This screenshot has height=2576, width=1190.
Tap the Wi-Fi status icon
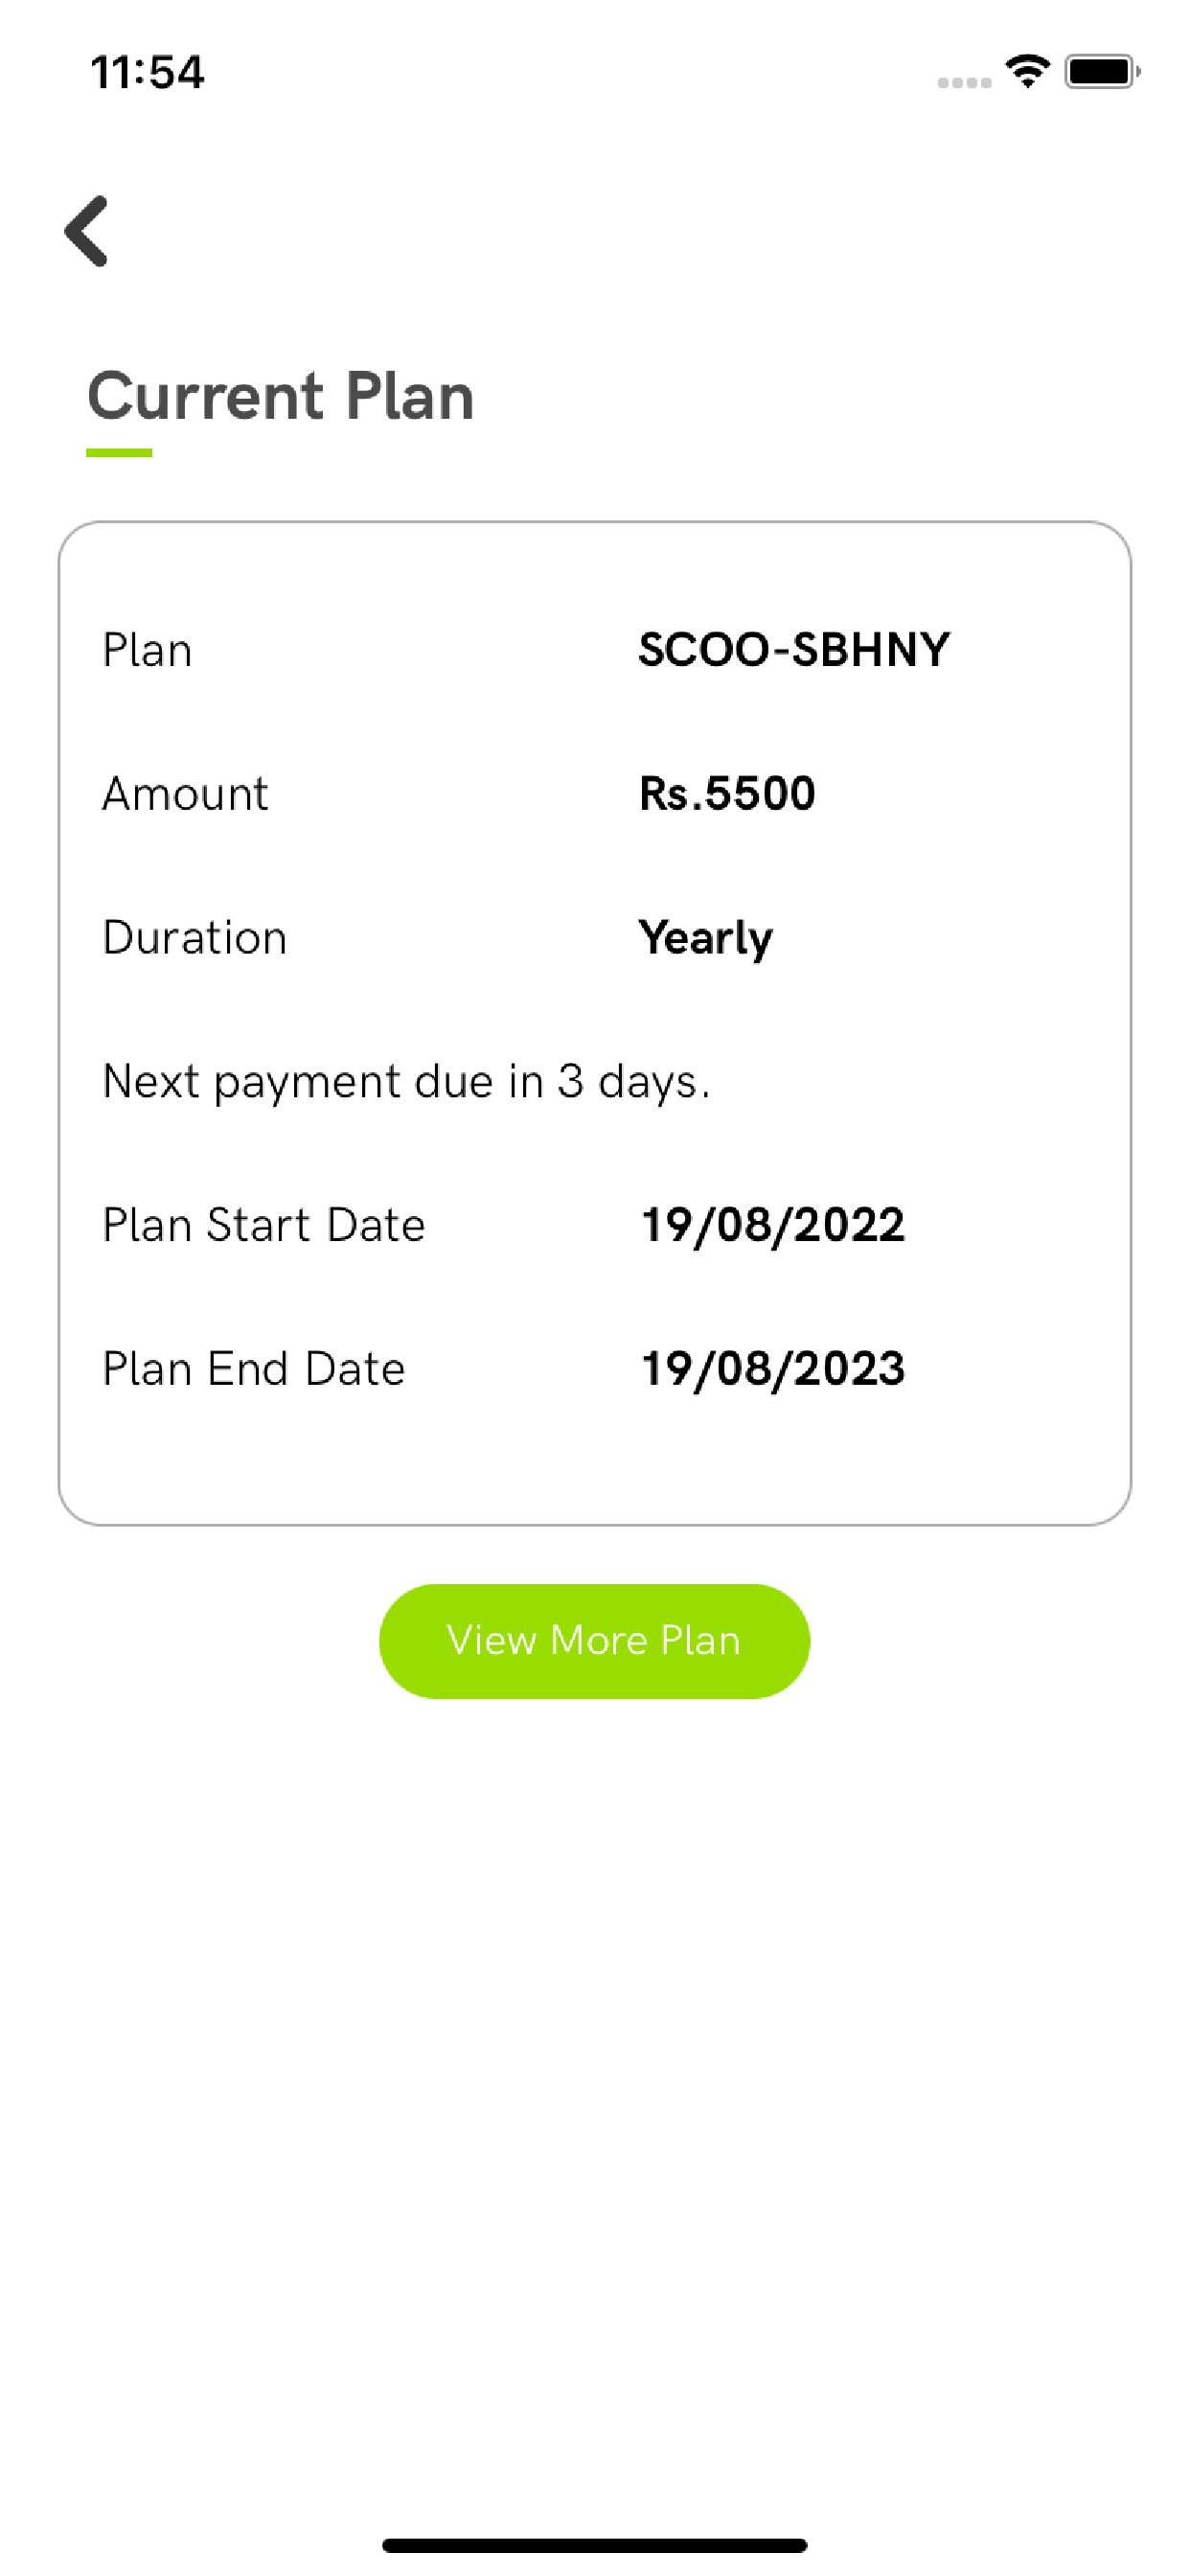point(1027,72)
